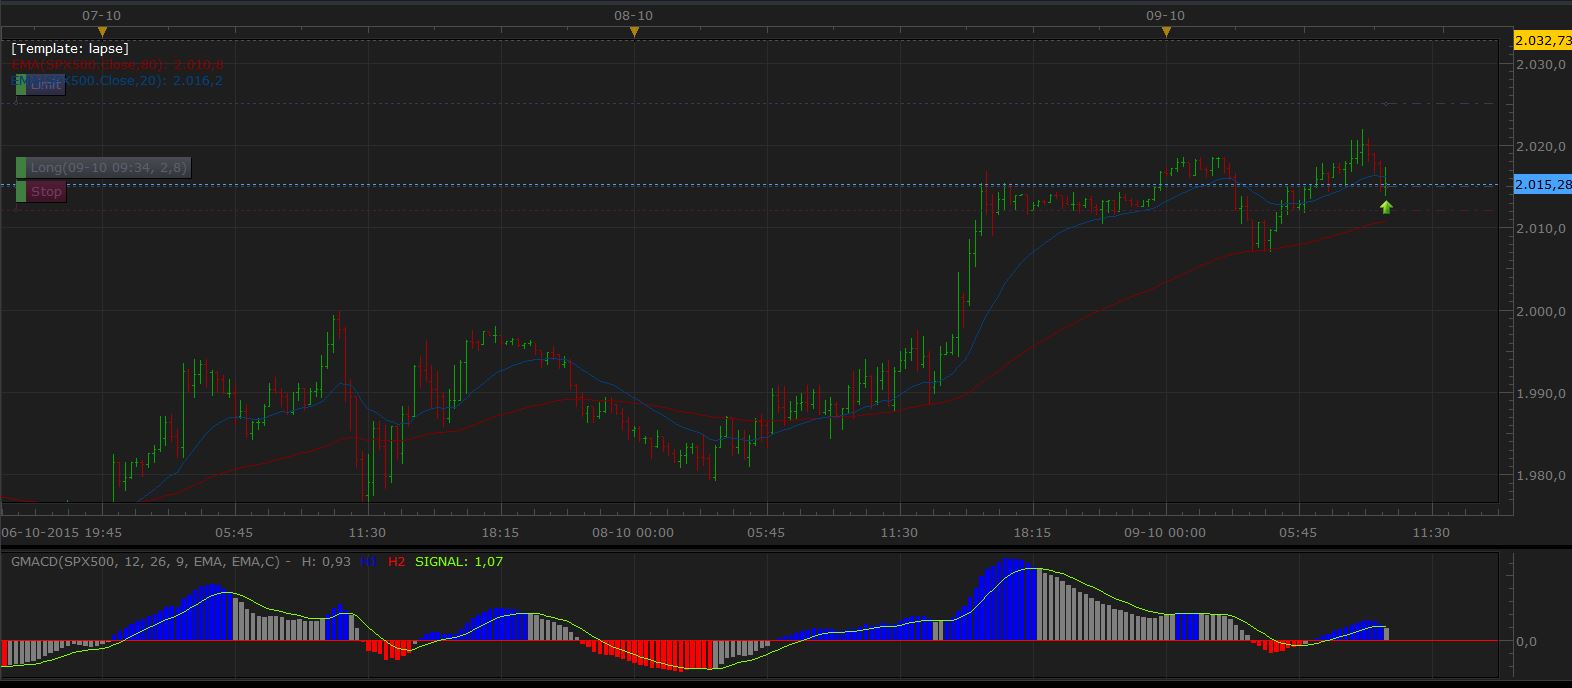Click the 09-10 day separator triangle

pos(1166,33)
